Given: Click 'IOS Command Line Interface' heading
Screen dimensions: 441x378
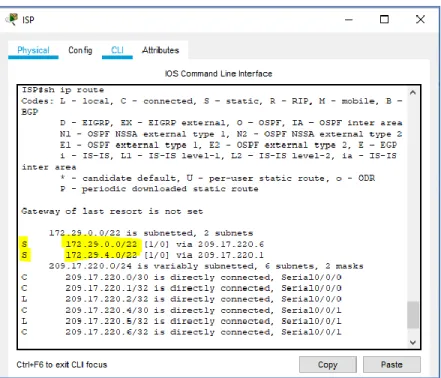Looking at the screenshot, I should pos(219,74).
